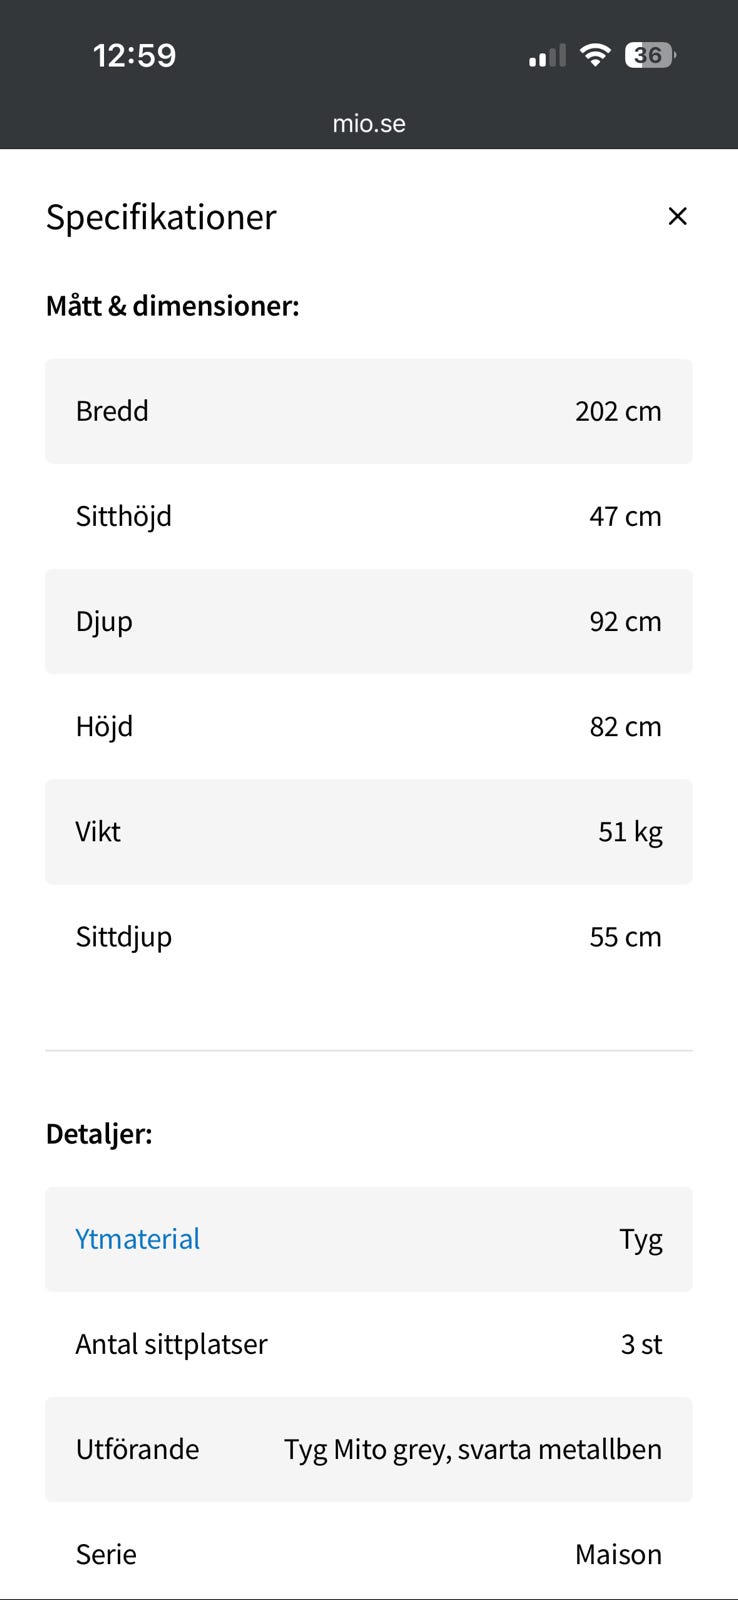Tap the Wi-Fi status icon
The width and height of the screenshot is (738, 1600).
(595, 55)
